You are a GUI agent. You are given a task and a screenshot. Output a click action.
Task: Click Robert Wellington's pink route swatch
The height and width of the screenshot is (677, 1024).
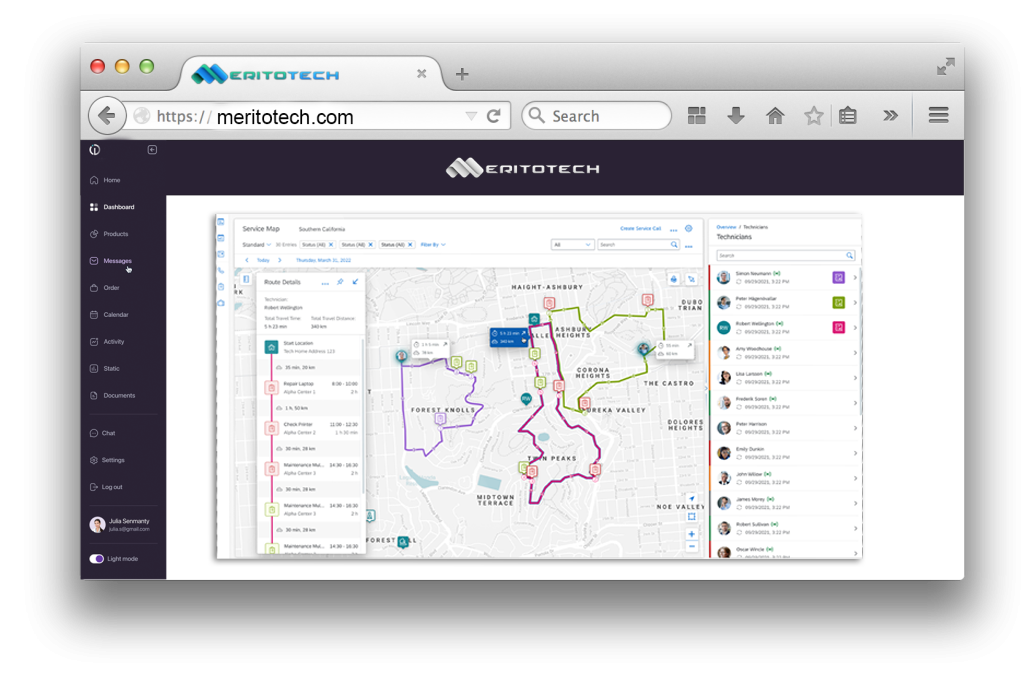[x=839, y=327]
